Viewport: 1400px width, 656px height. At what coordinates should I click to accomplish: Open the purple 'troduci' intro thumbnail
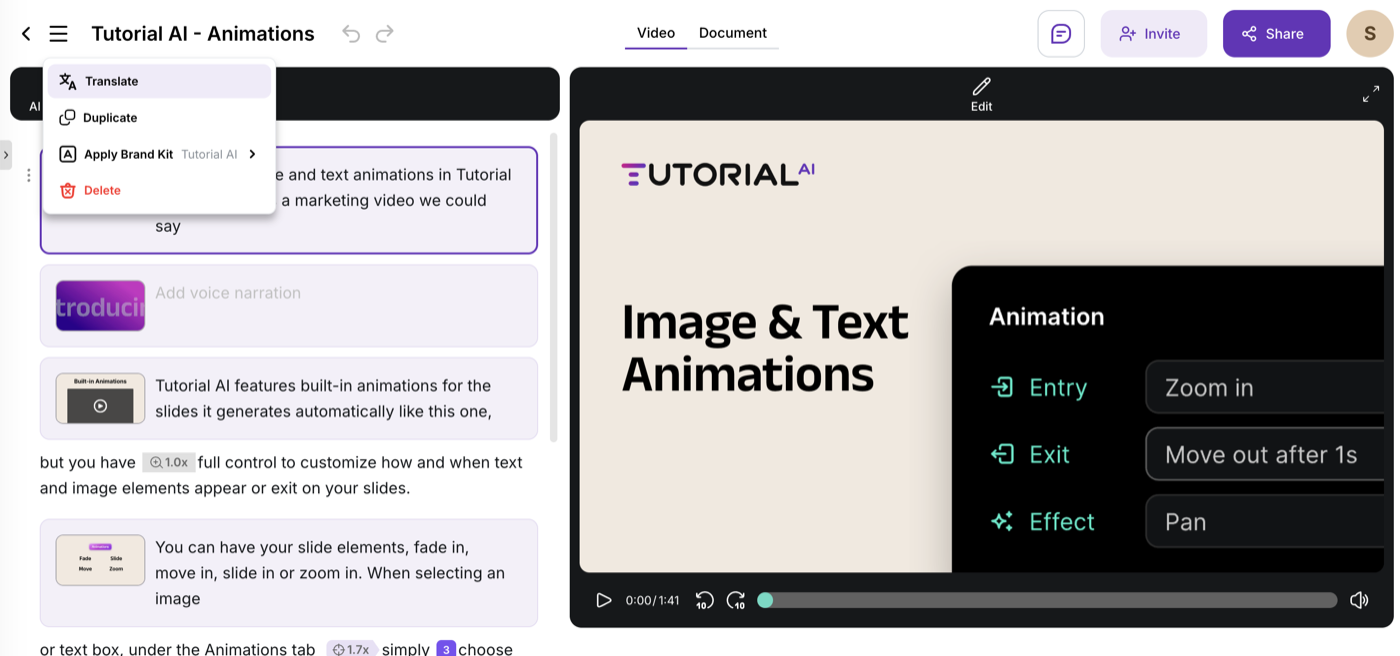click(100, 305)
